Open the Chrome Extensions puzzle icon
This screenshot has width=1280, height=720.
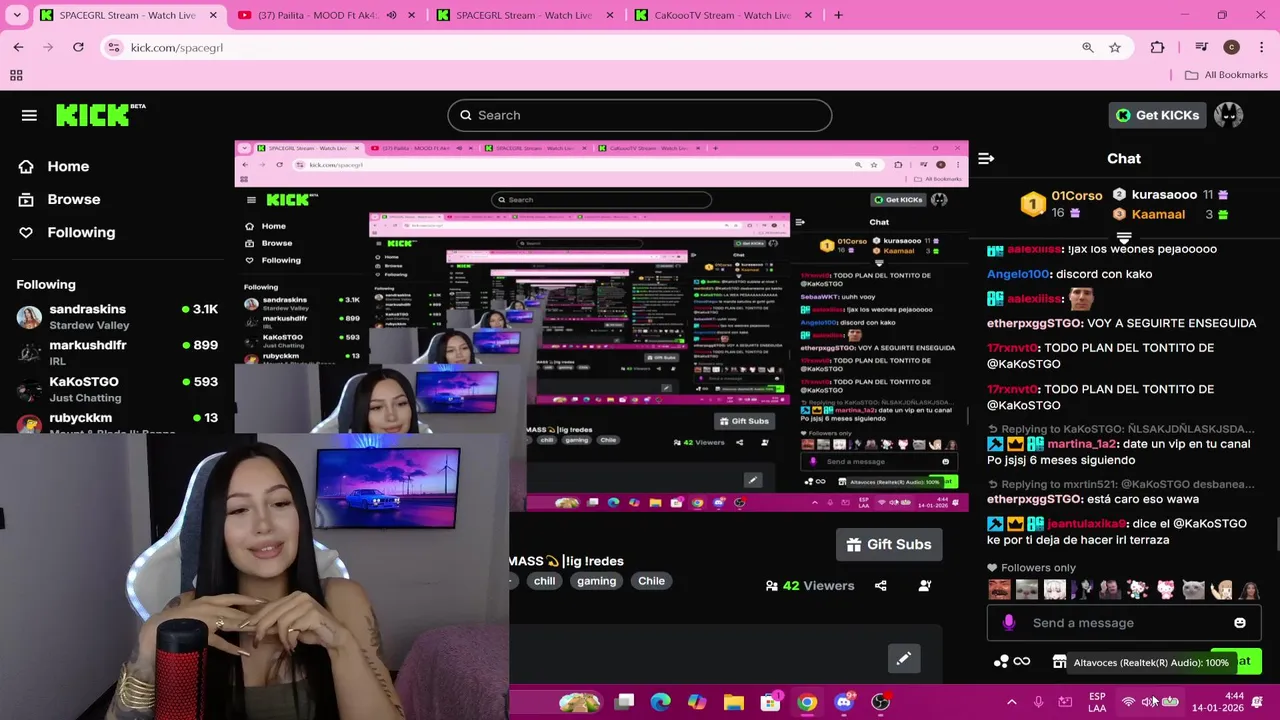coord(1157,47)
